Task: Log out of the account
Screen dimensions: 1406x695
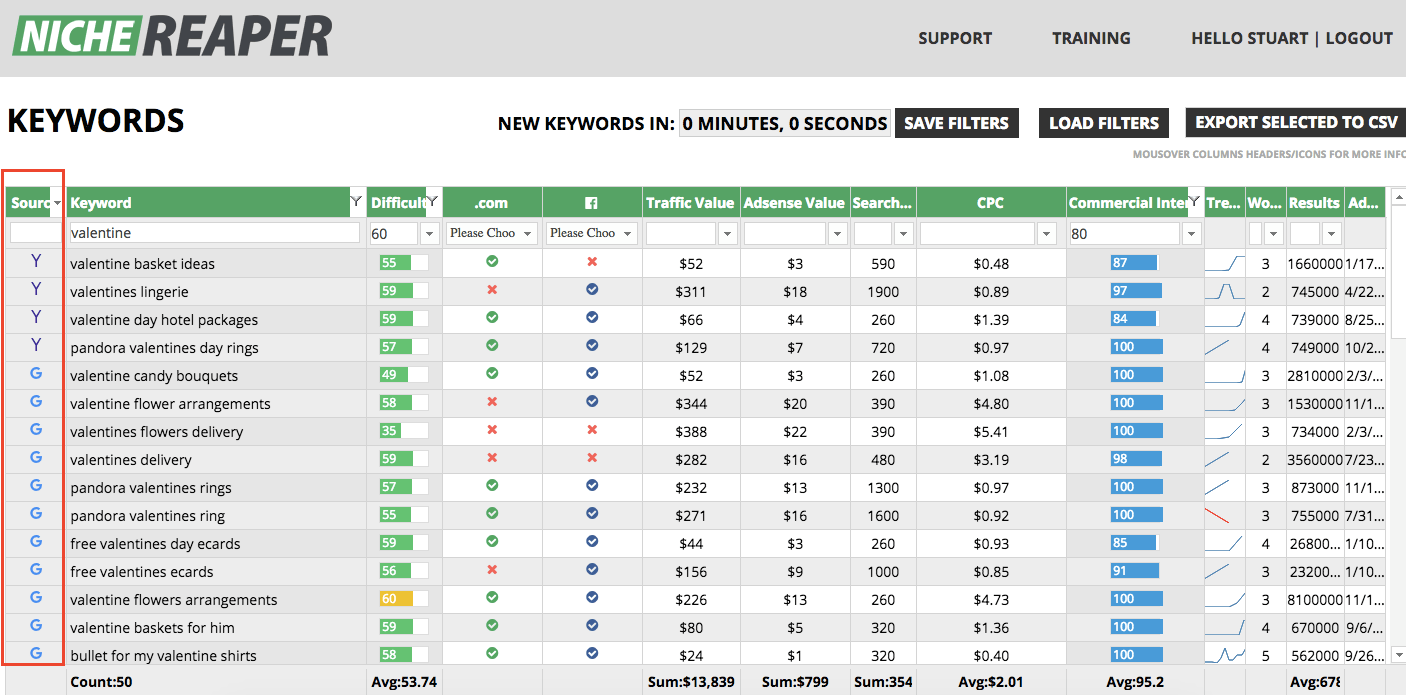Action: pos(1359,38)
